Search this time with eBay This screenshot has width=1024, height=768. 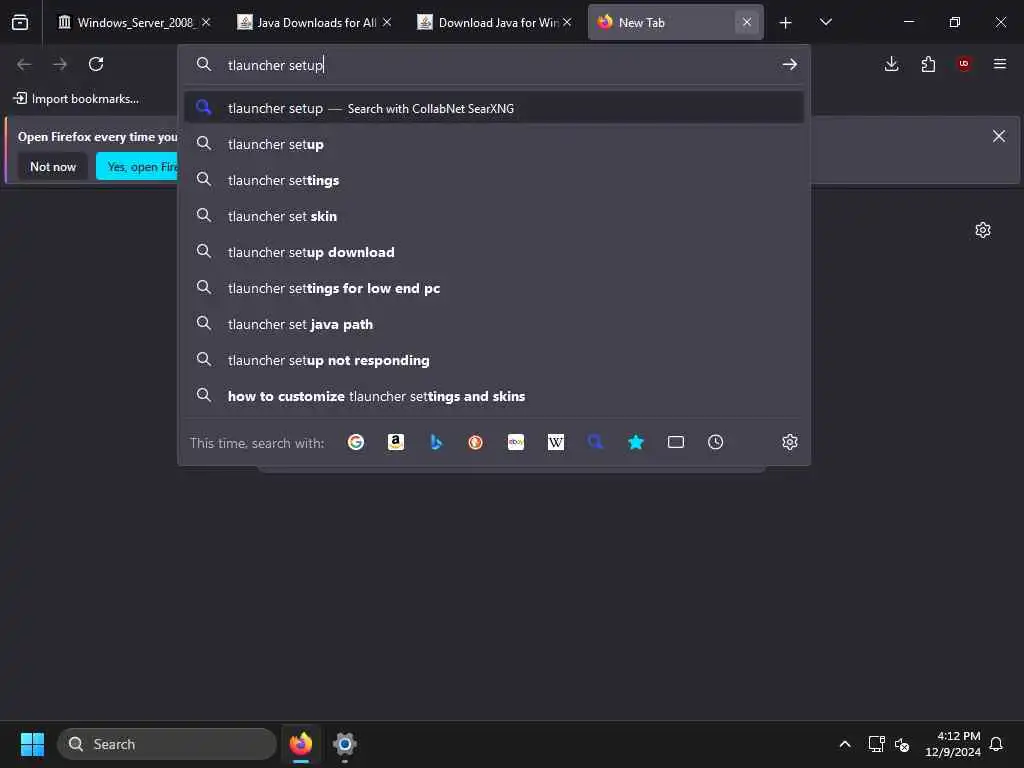(516, 442)
